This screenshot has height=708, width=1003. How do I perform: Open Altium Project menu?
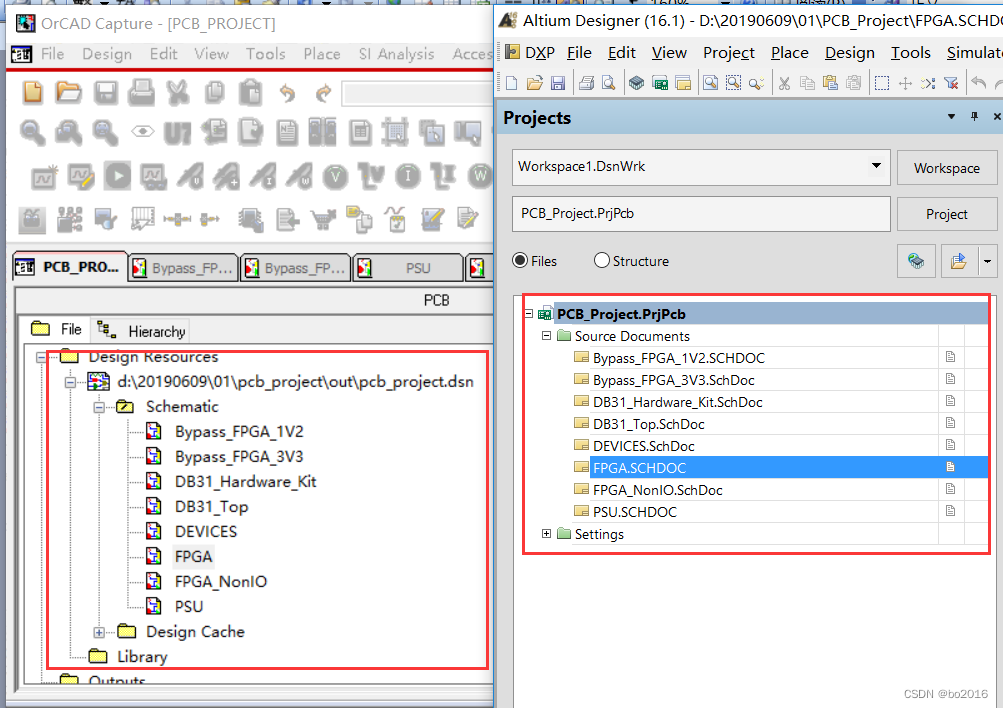[729, 52]
